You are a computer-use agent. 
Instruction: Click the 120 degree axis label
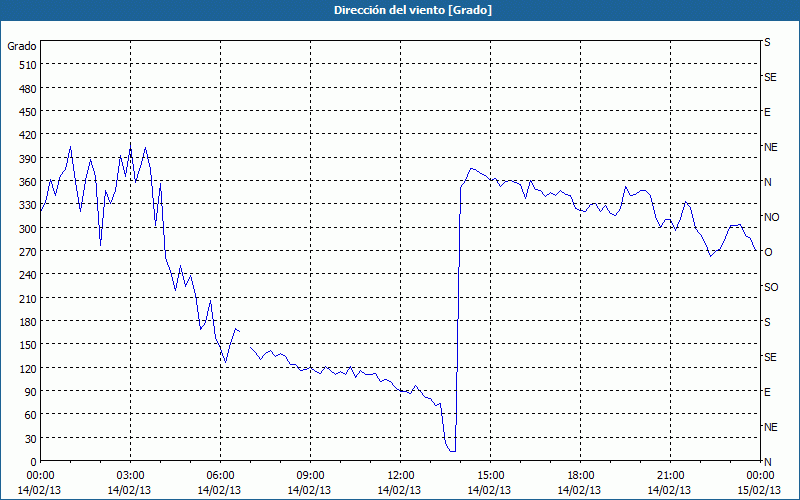(x=28, y=368)
